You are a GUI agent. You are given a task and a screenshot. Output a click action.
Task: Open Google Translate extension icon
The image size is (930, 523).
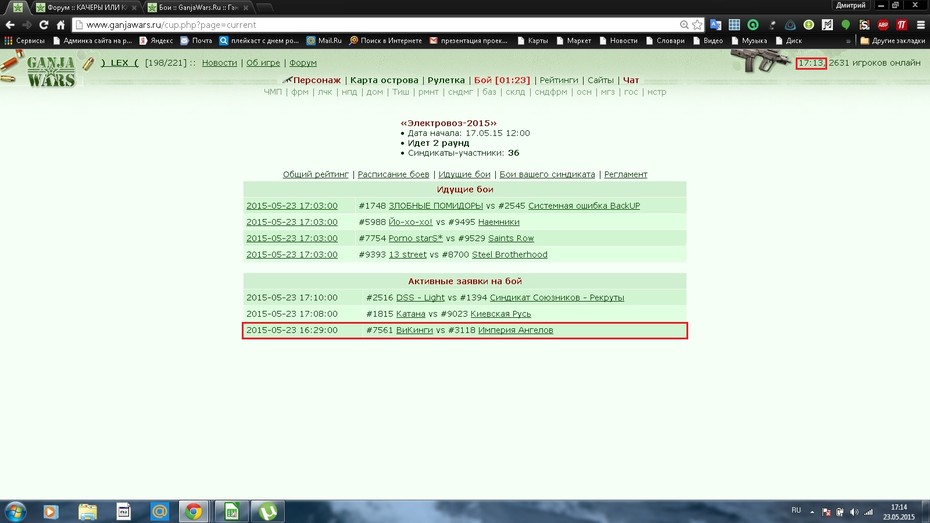click(716, 25)
